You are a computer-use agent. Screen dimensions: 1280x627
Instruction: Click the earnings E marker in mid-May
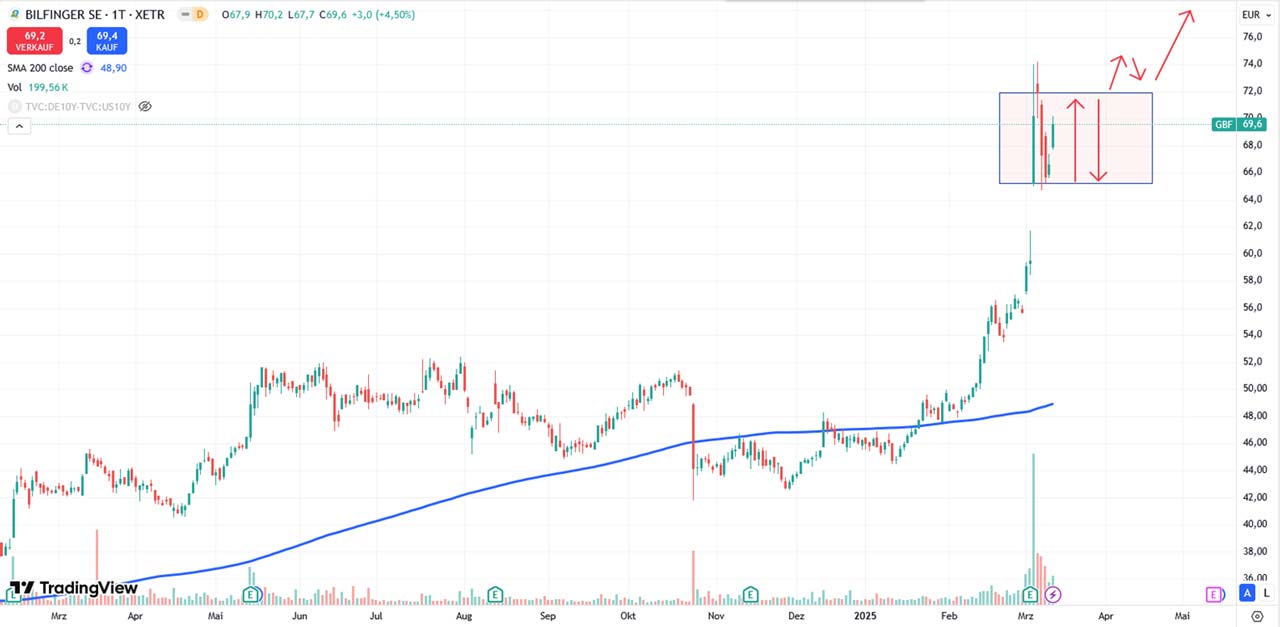pos(251,595)
